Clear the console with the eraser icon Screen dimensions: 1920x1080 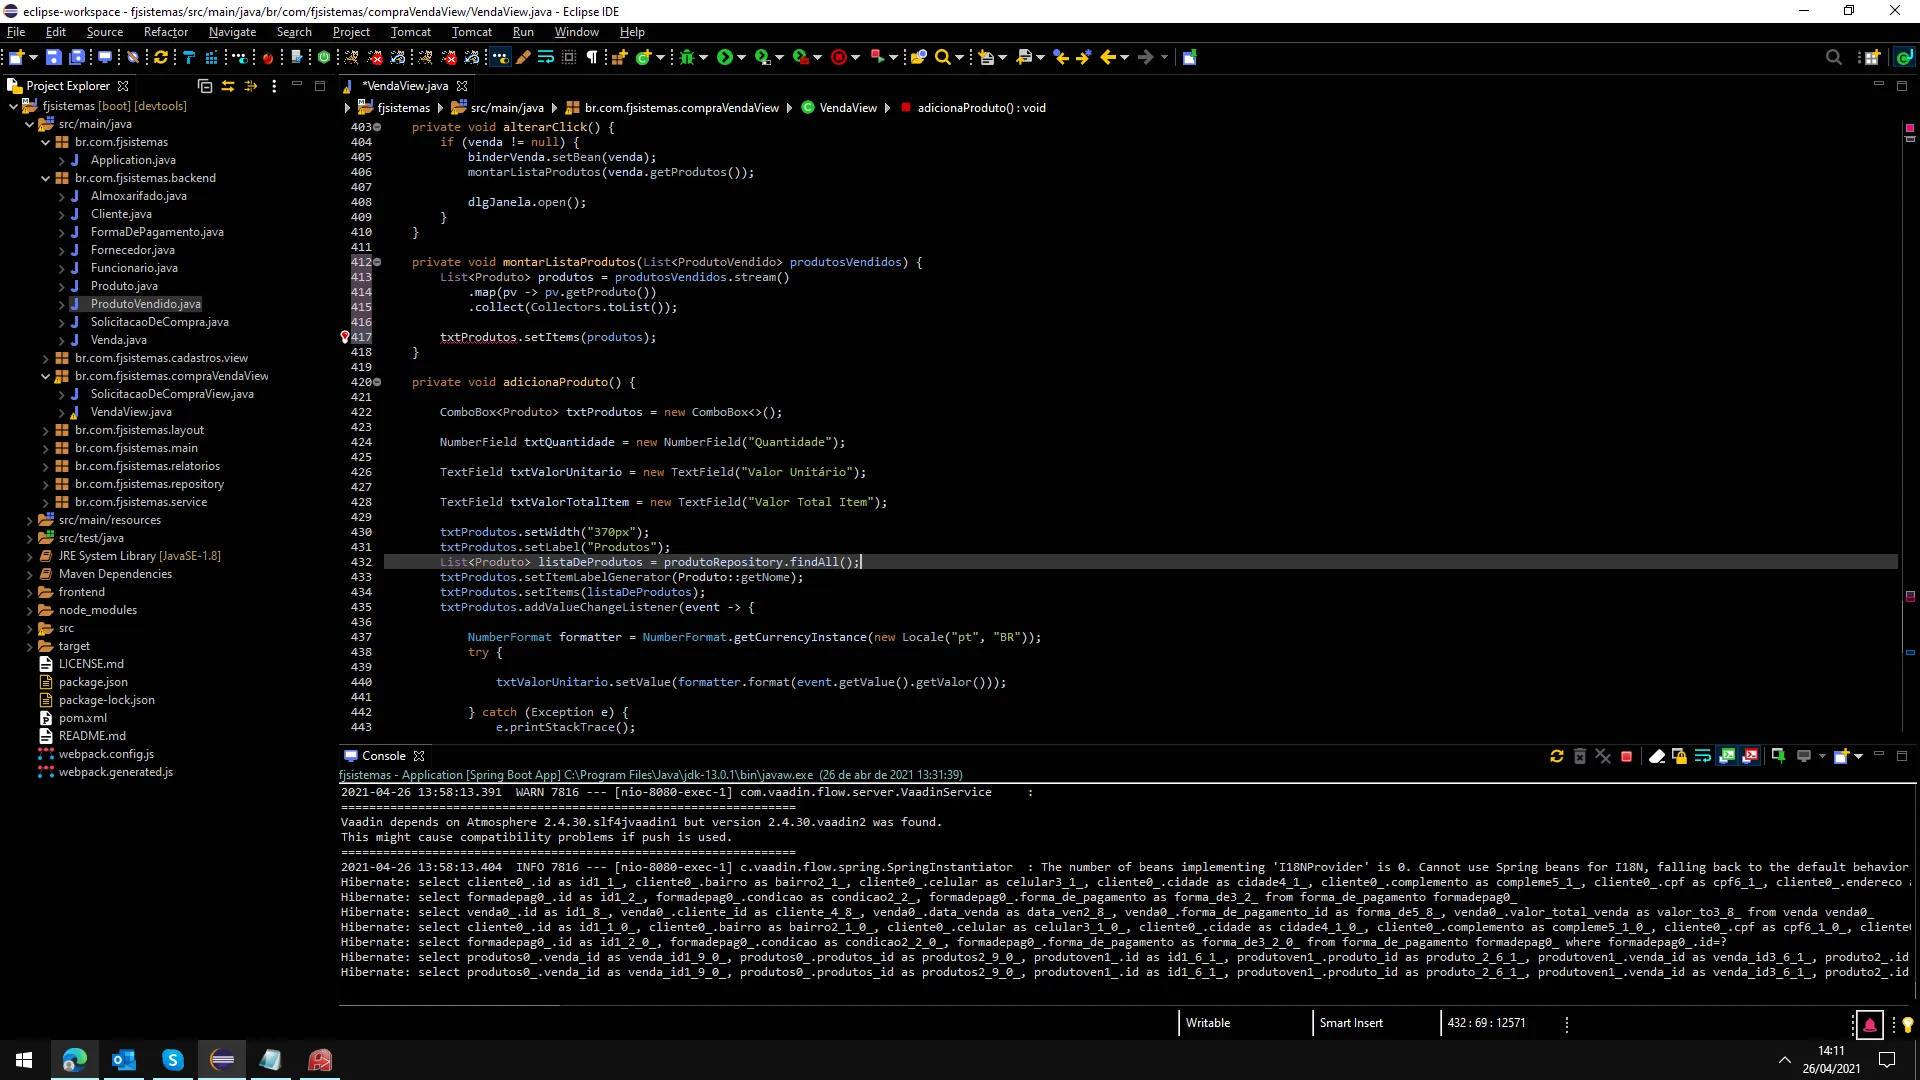coord(1657,757)
